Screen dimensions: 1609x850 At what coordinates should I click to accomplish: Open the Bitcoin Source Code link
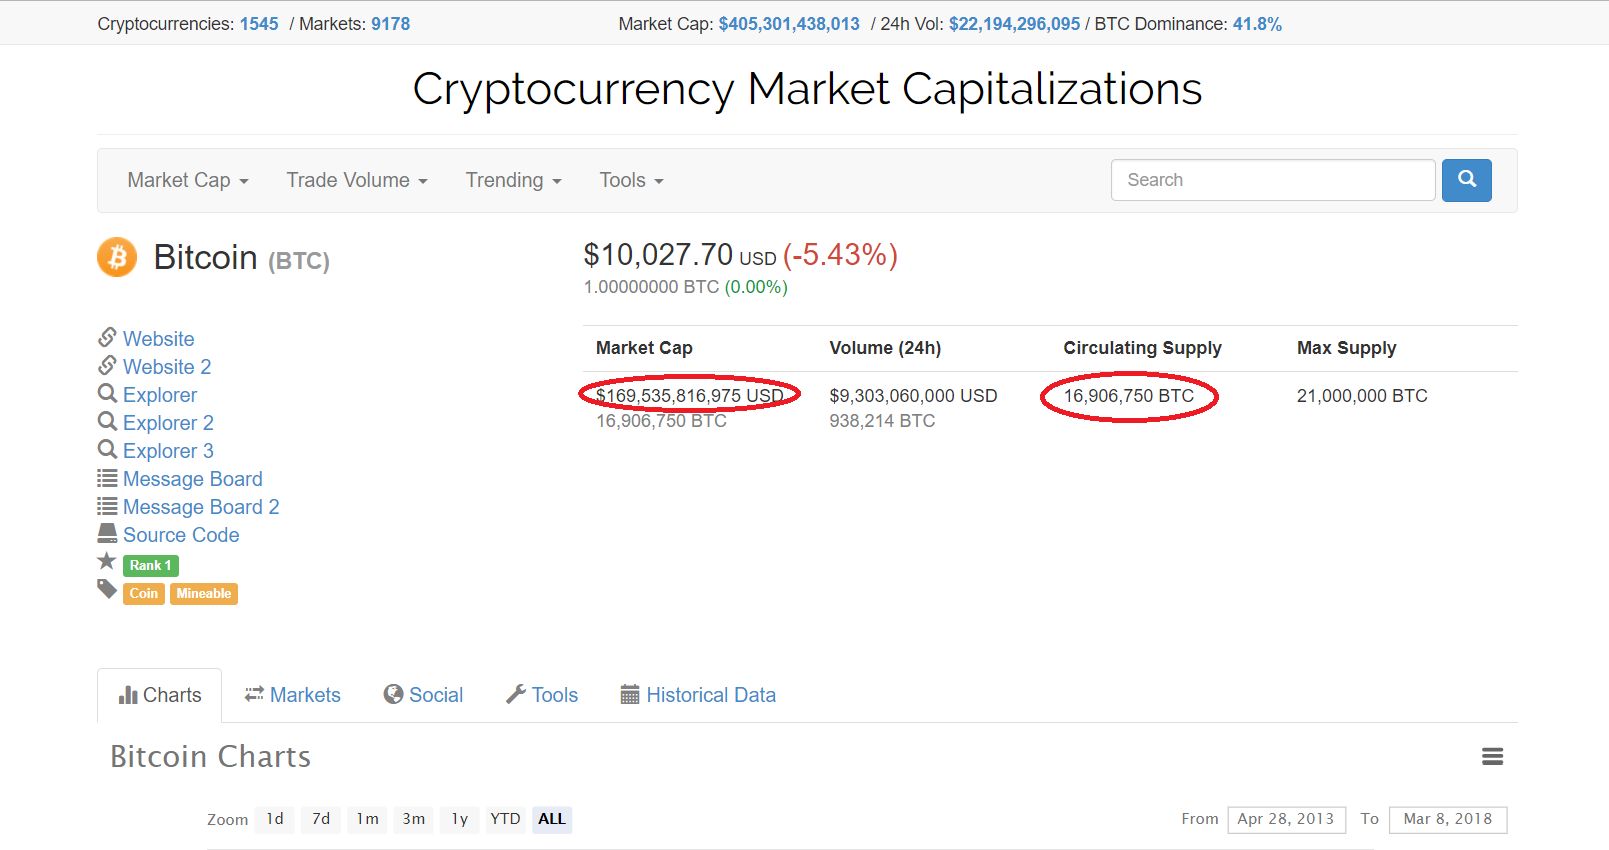click(181, 535)
